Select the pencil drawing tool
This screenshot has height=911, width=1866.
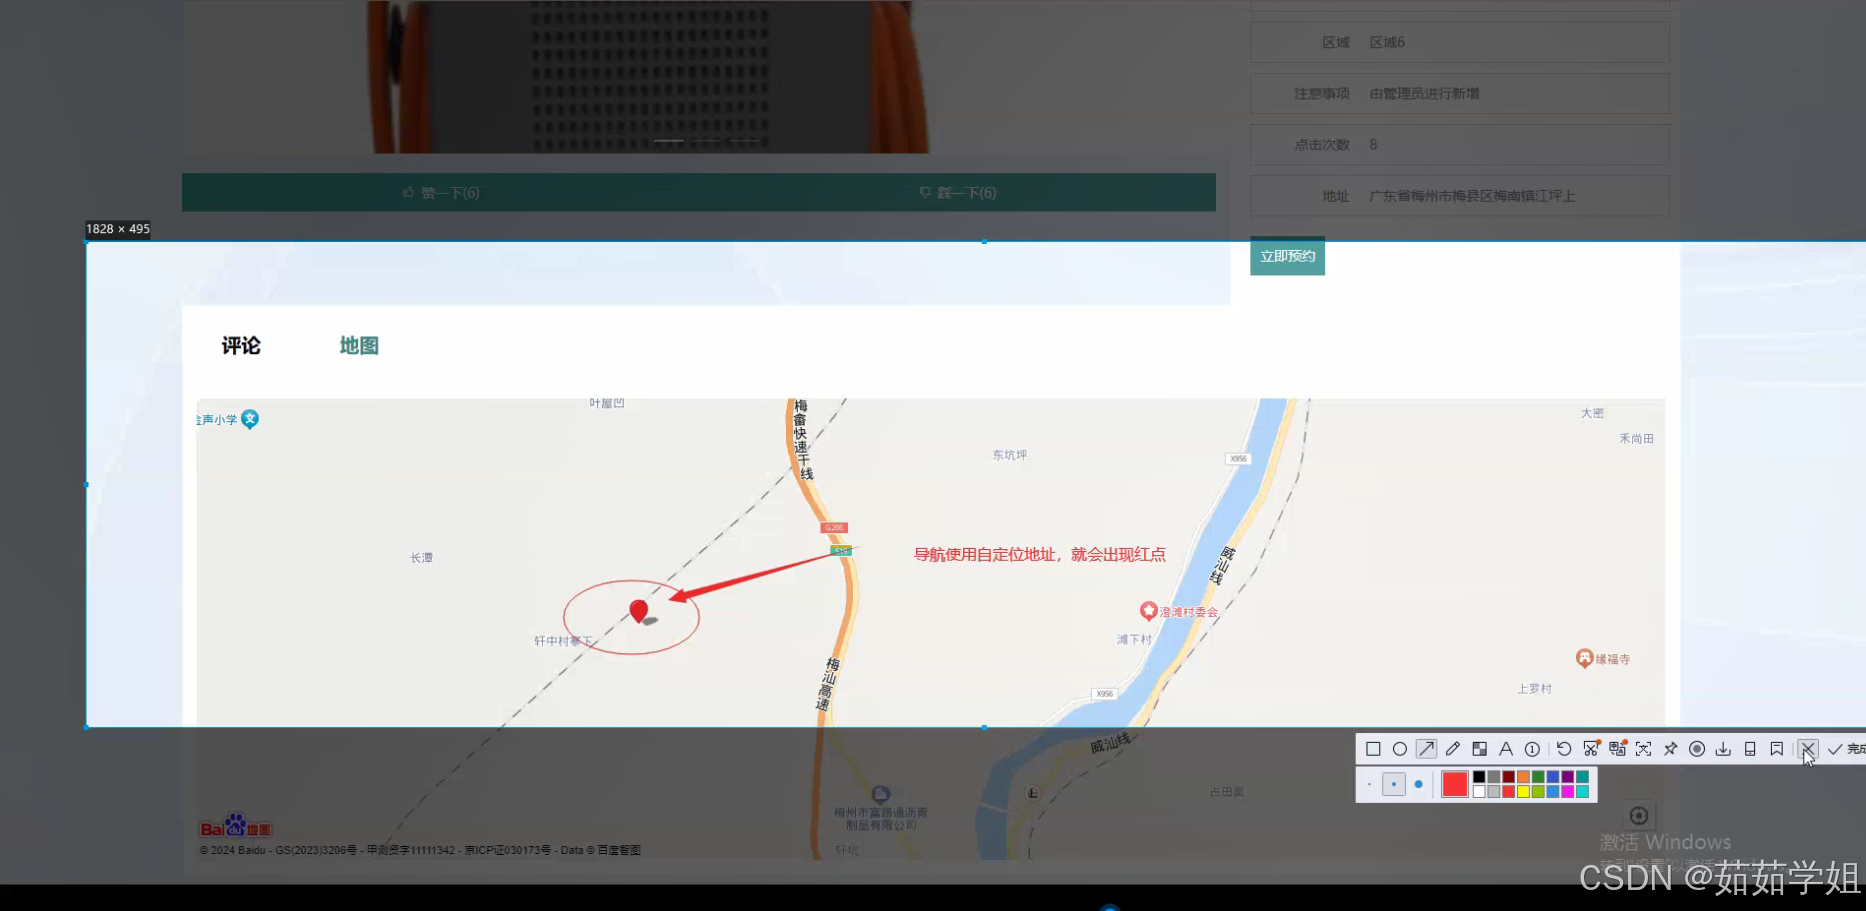(1453, 749)
